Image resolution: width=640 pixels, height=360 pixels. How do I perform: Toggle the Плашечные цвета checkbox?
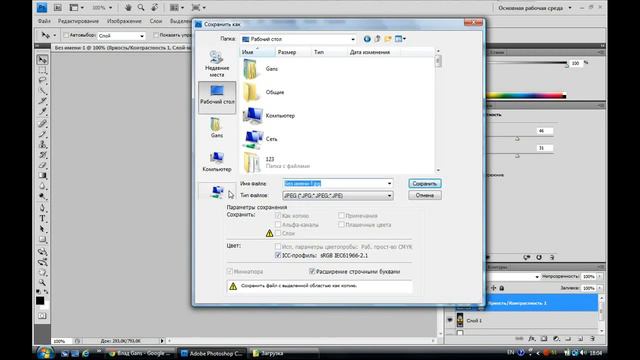(341, 224)
